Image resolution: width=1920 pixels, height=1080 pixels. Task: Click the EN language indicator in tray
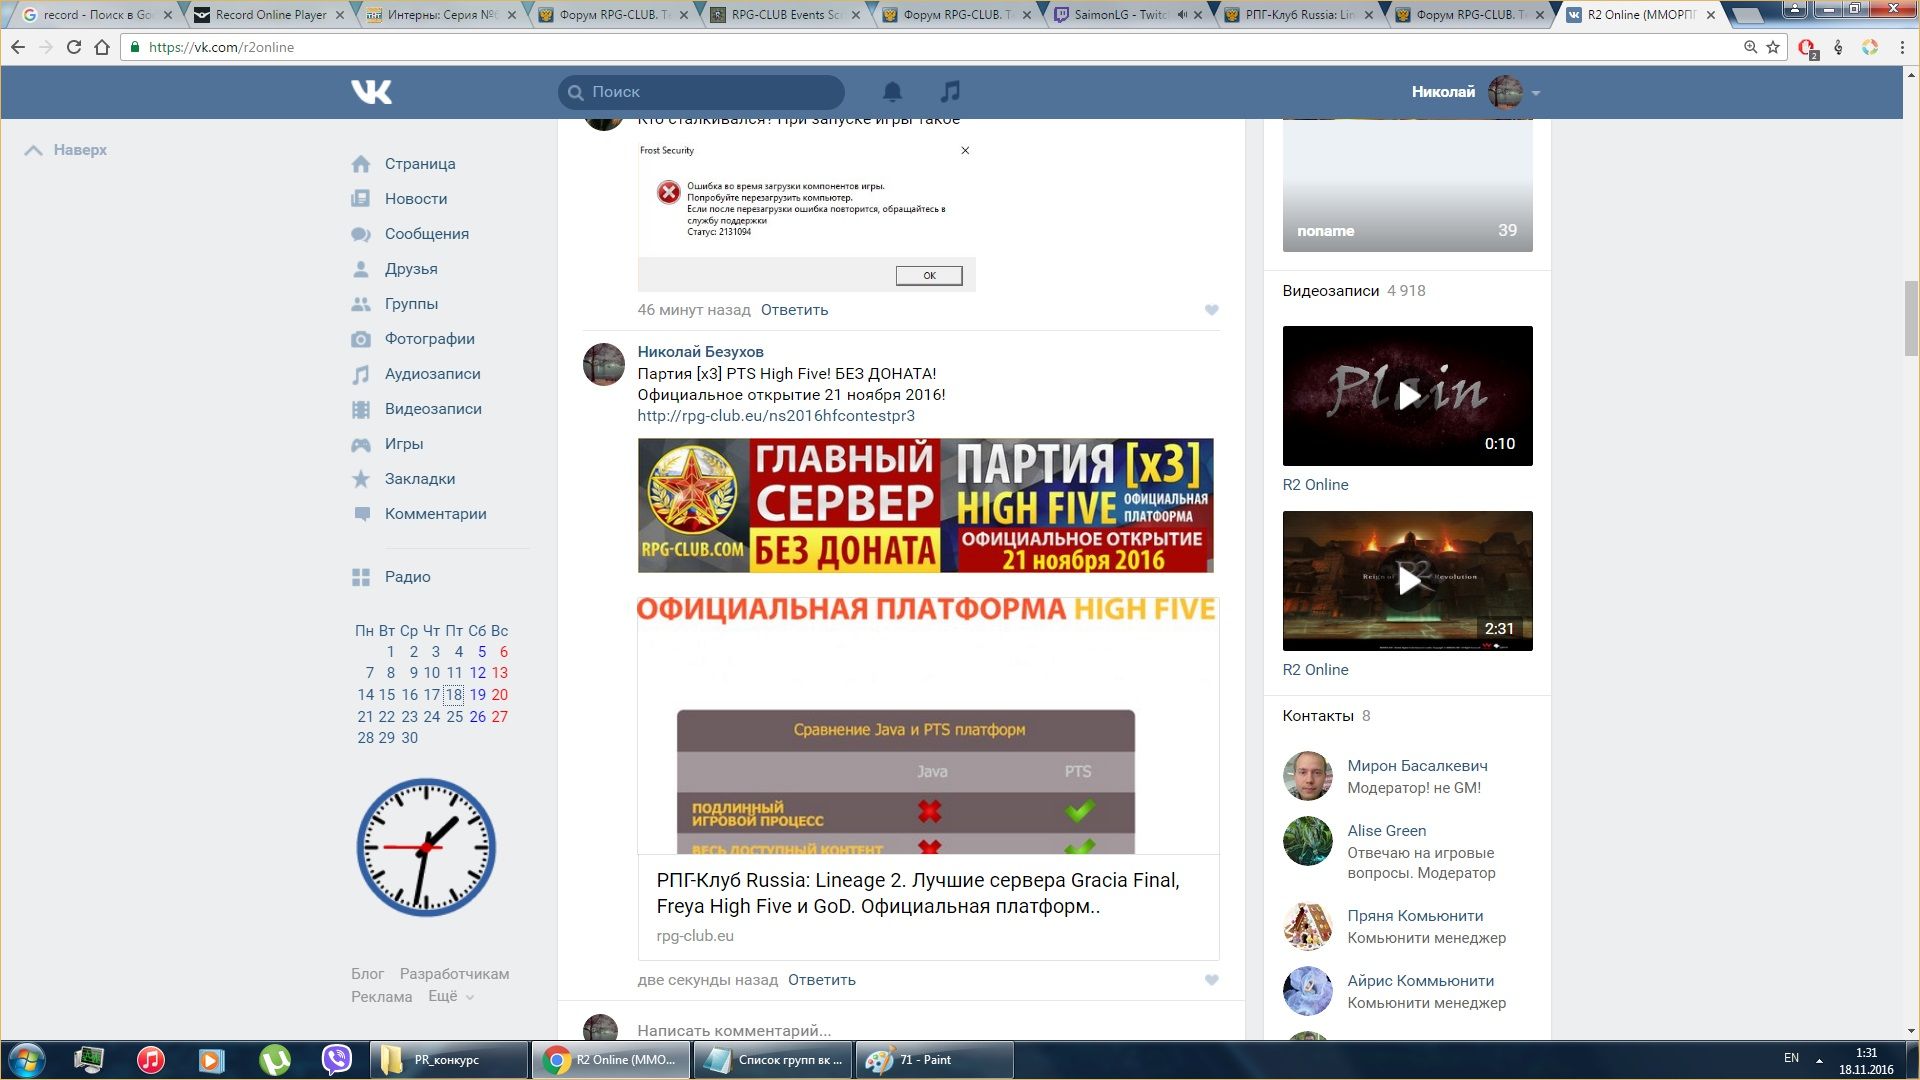[x=1791, y=1058]
